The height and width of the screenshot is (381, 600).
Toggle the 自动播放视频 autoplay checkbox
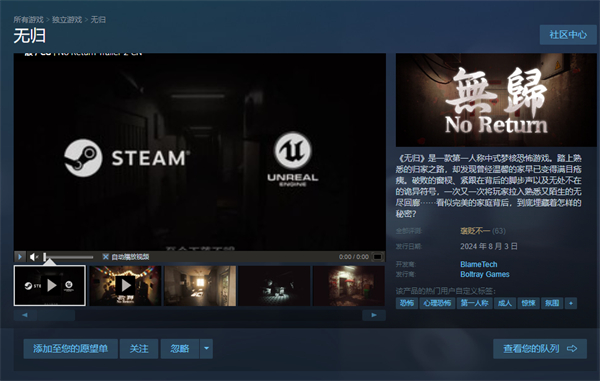(106, 257)
